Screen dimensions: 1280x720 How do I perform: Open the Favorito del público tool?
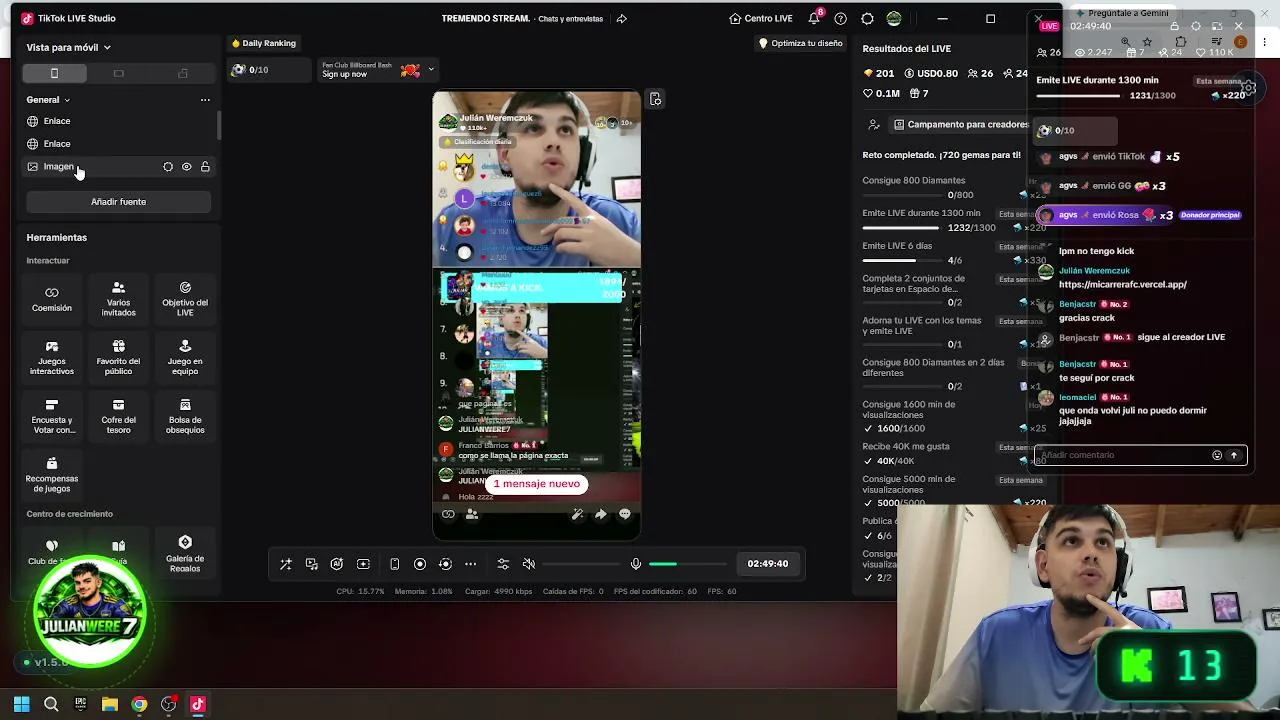[x=118, y=358]
